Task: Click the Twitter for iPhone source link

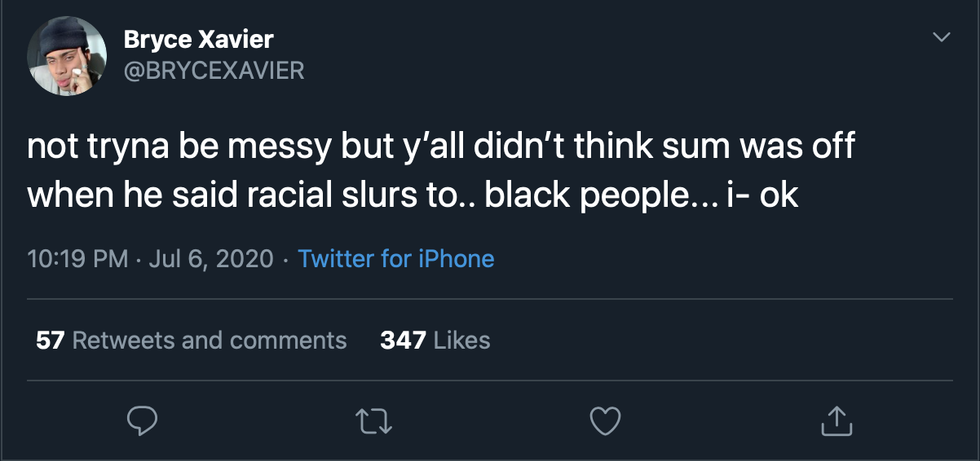Action: point(396,259)
